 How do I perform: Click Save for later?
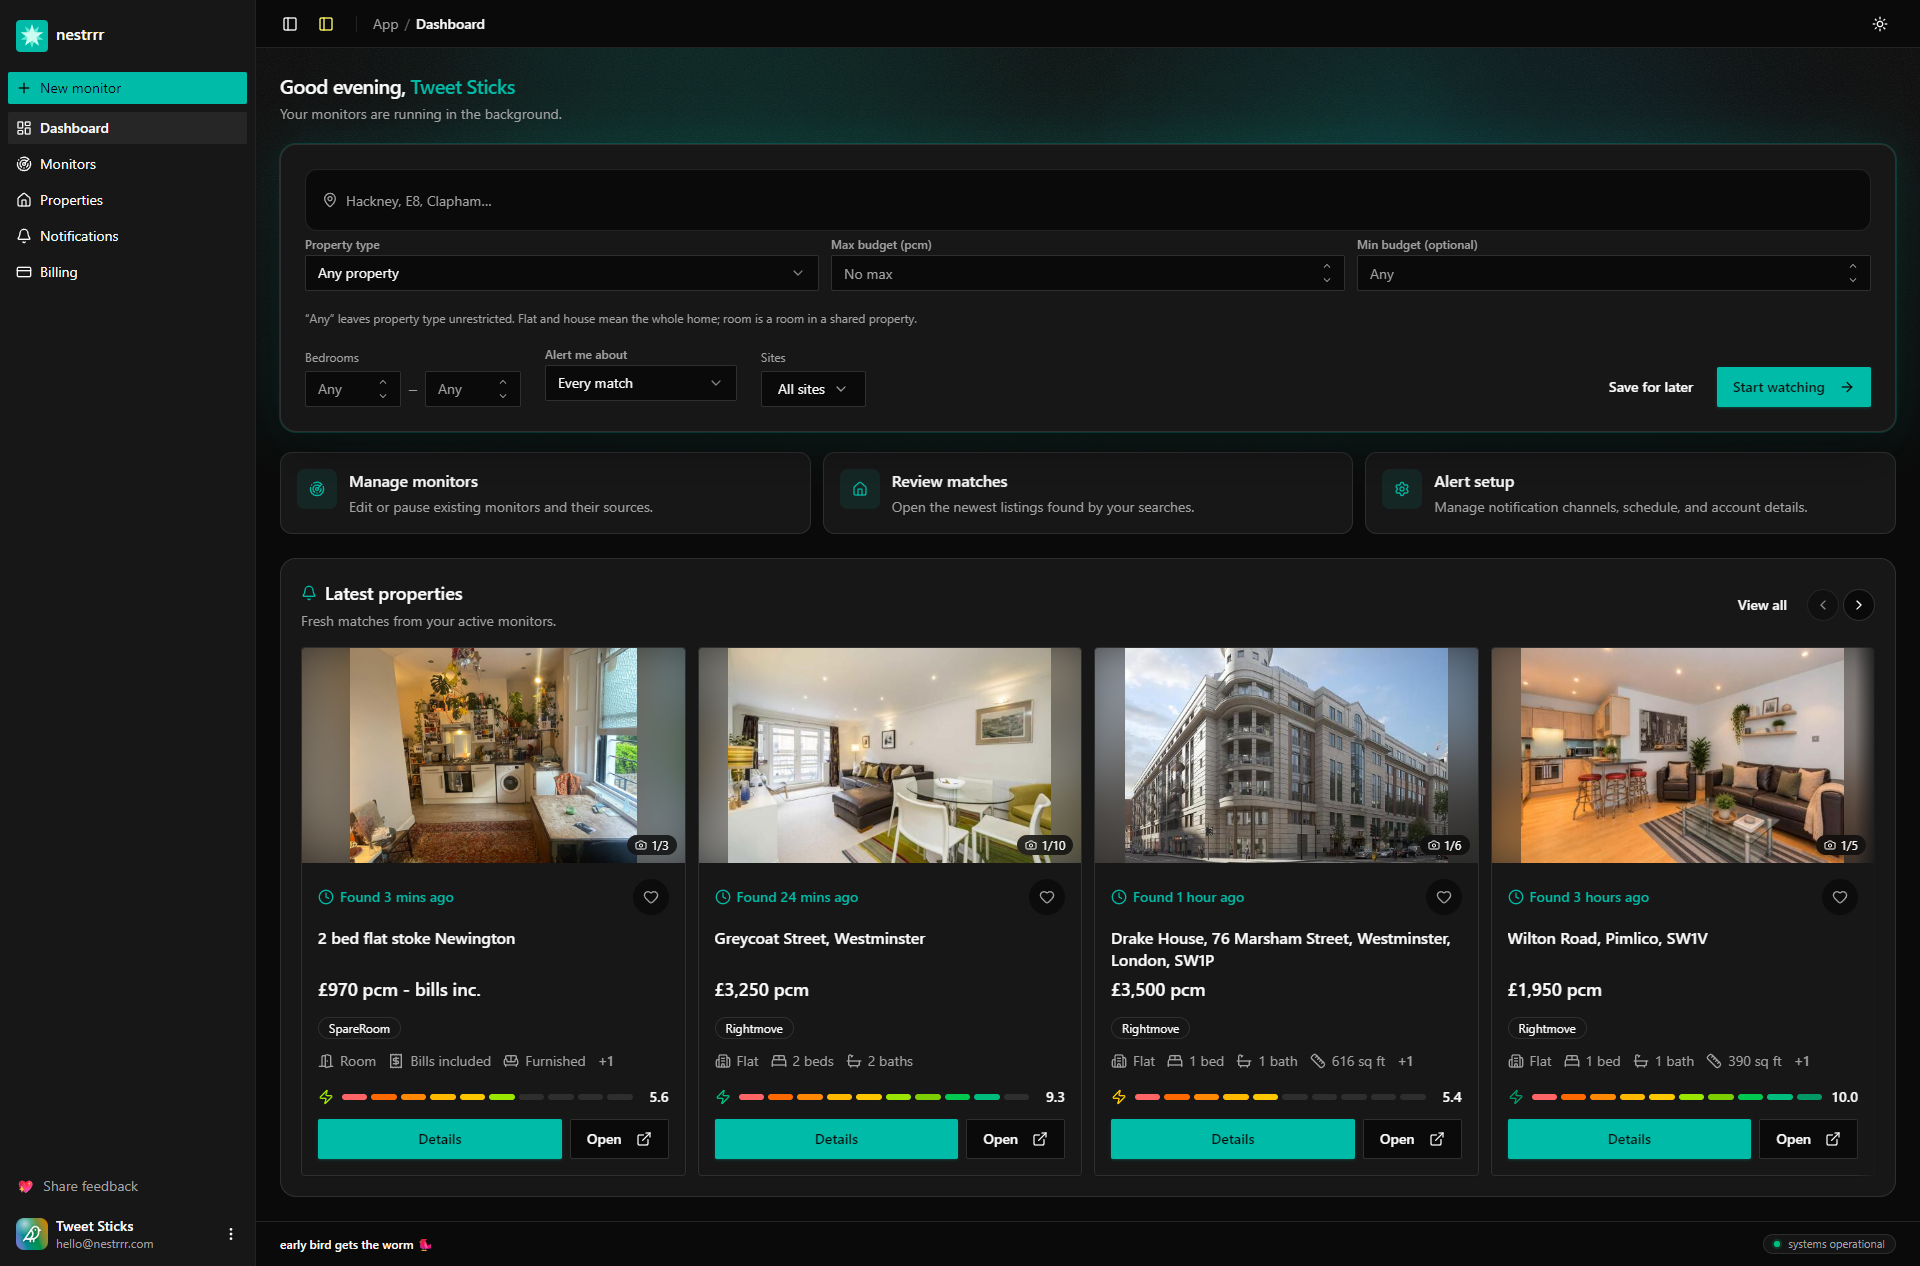1650,387
